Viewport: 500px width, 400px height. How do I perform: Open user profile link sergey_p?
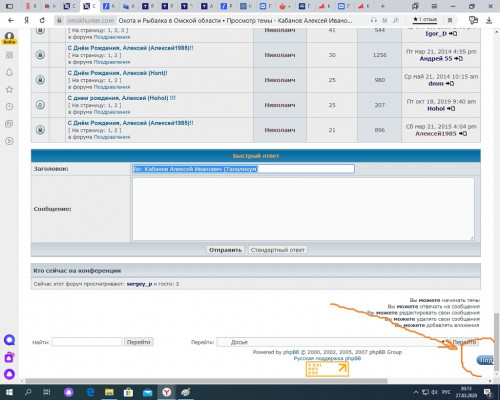click(x=139, y=284)
